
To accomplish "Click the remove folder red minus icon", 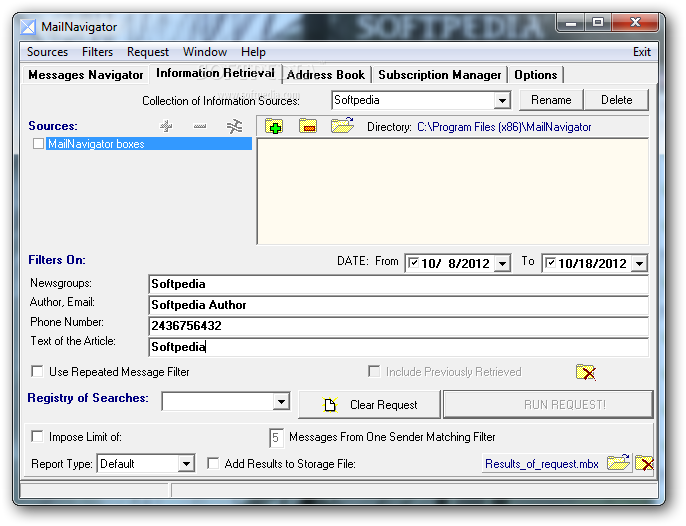I will (x=308, y=126).
